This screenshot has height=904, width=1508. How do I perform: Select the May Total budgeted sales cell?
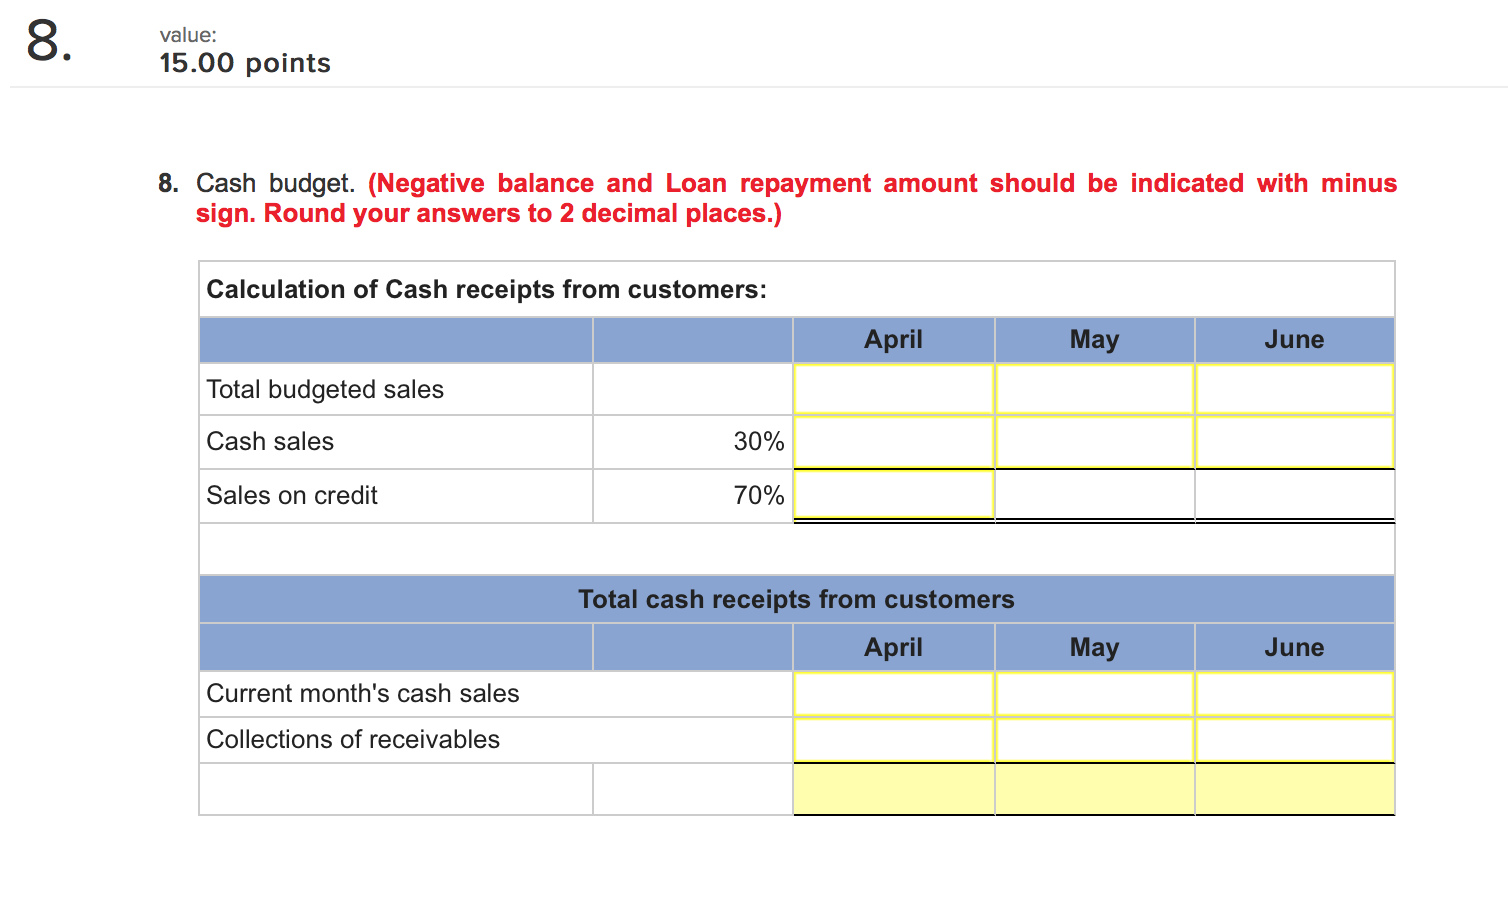coord(1094,389)
